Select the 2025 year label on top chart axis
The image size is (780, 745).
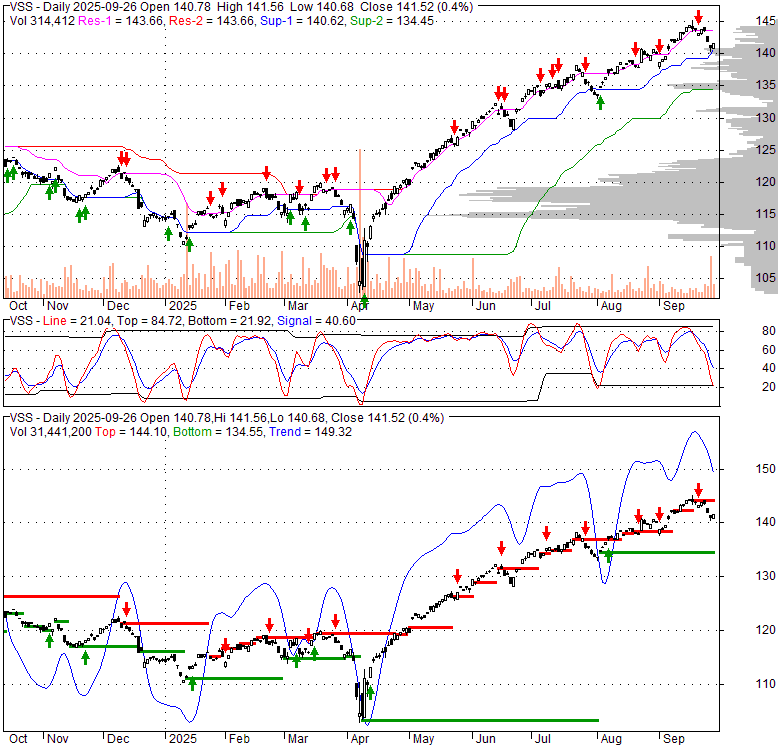[x=183, y=306]
